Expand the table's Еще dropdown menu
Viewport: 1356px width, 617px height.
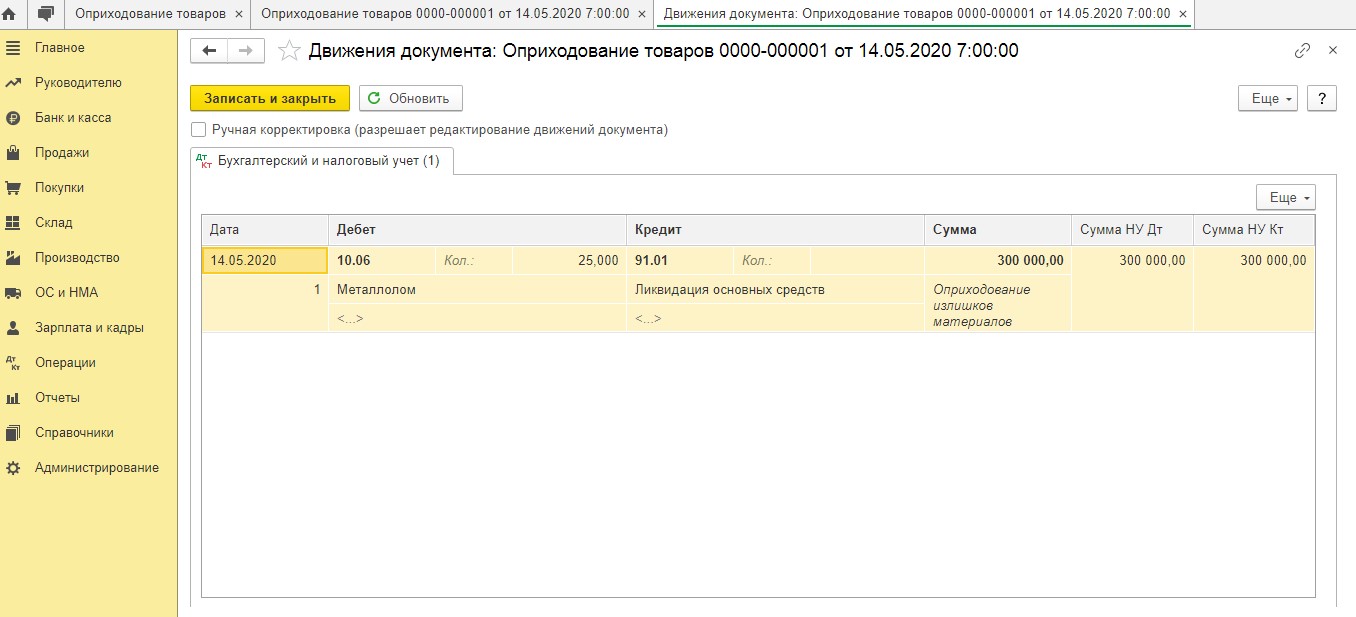[x=1285, y=198]
